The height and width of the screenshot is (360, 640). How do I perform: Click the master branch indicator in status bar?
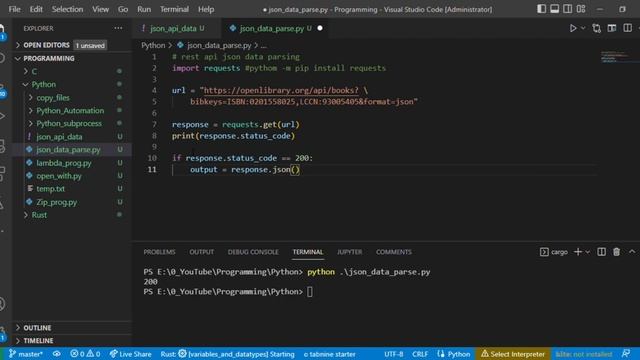[x=25, y=354]
